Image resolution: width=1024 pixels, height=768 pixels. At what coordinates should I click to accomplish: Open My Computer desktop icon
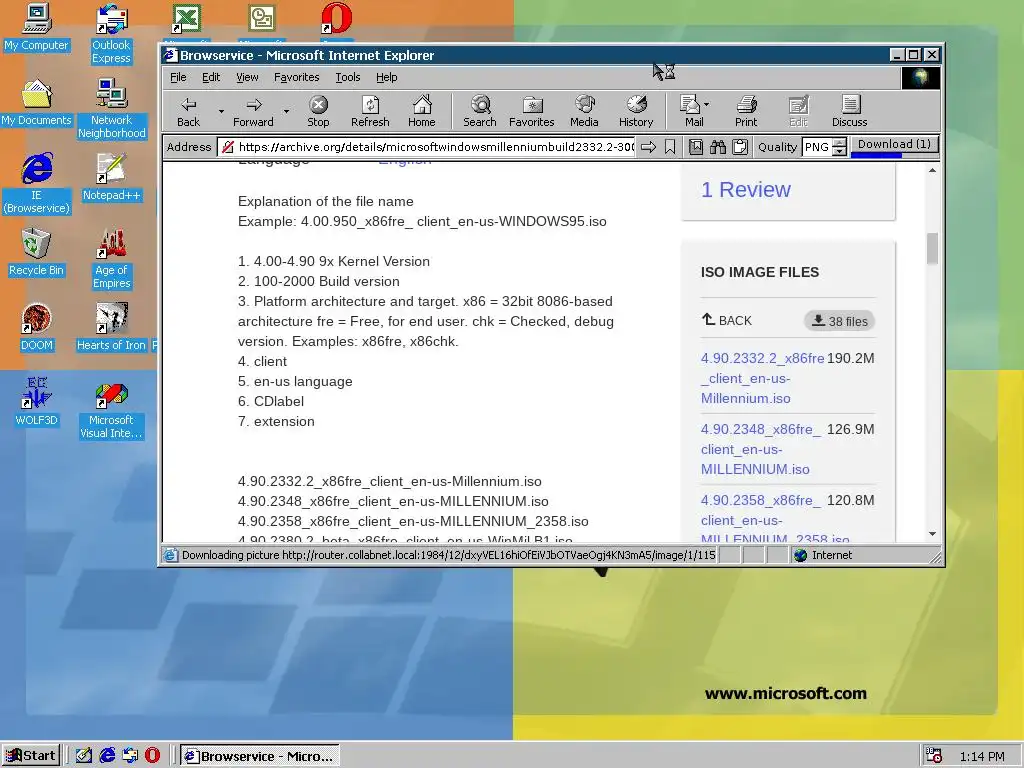coord(37,27)
